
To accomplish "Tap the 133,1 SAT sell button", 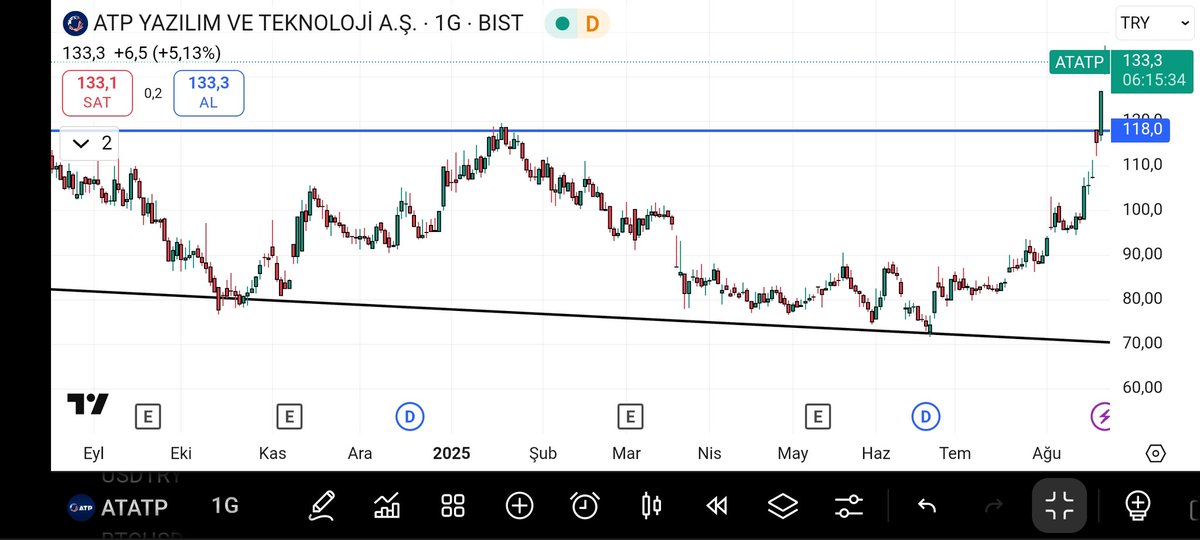I will pyautogui.click(x=97, y=92).
